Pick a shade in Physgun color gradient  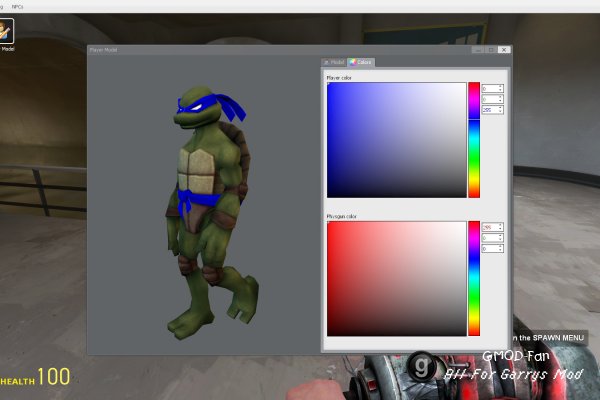[x=397, y=279]
